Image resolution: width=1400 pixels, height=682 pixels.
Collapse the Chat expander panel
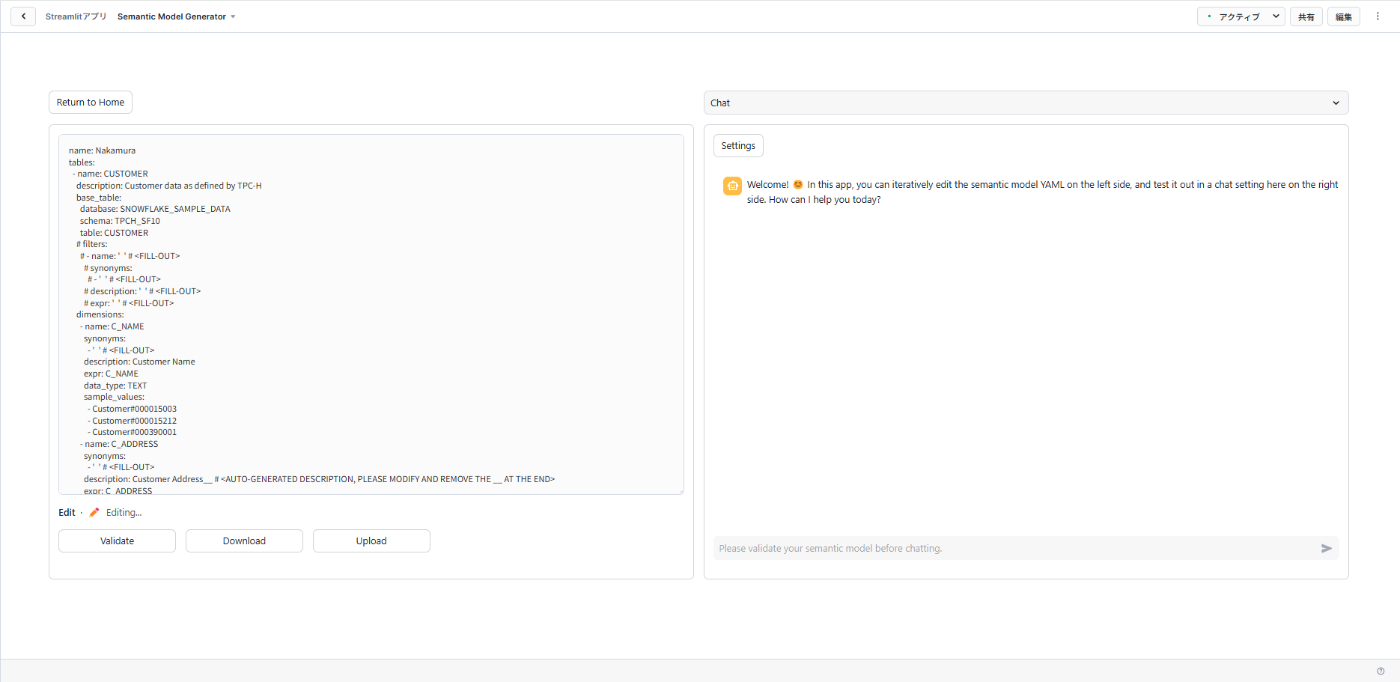pyautogui.click(x=1335, y=102)
